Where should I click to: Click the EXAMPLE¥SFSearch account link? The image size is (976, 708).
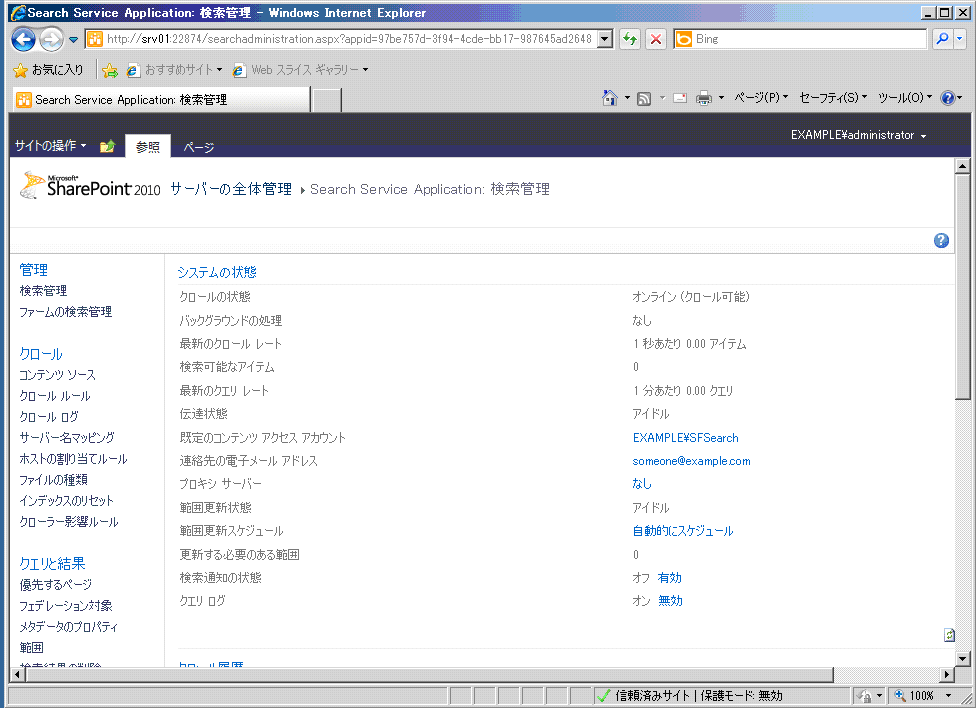pyautogui.click(x=685, y=438)
